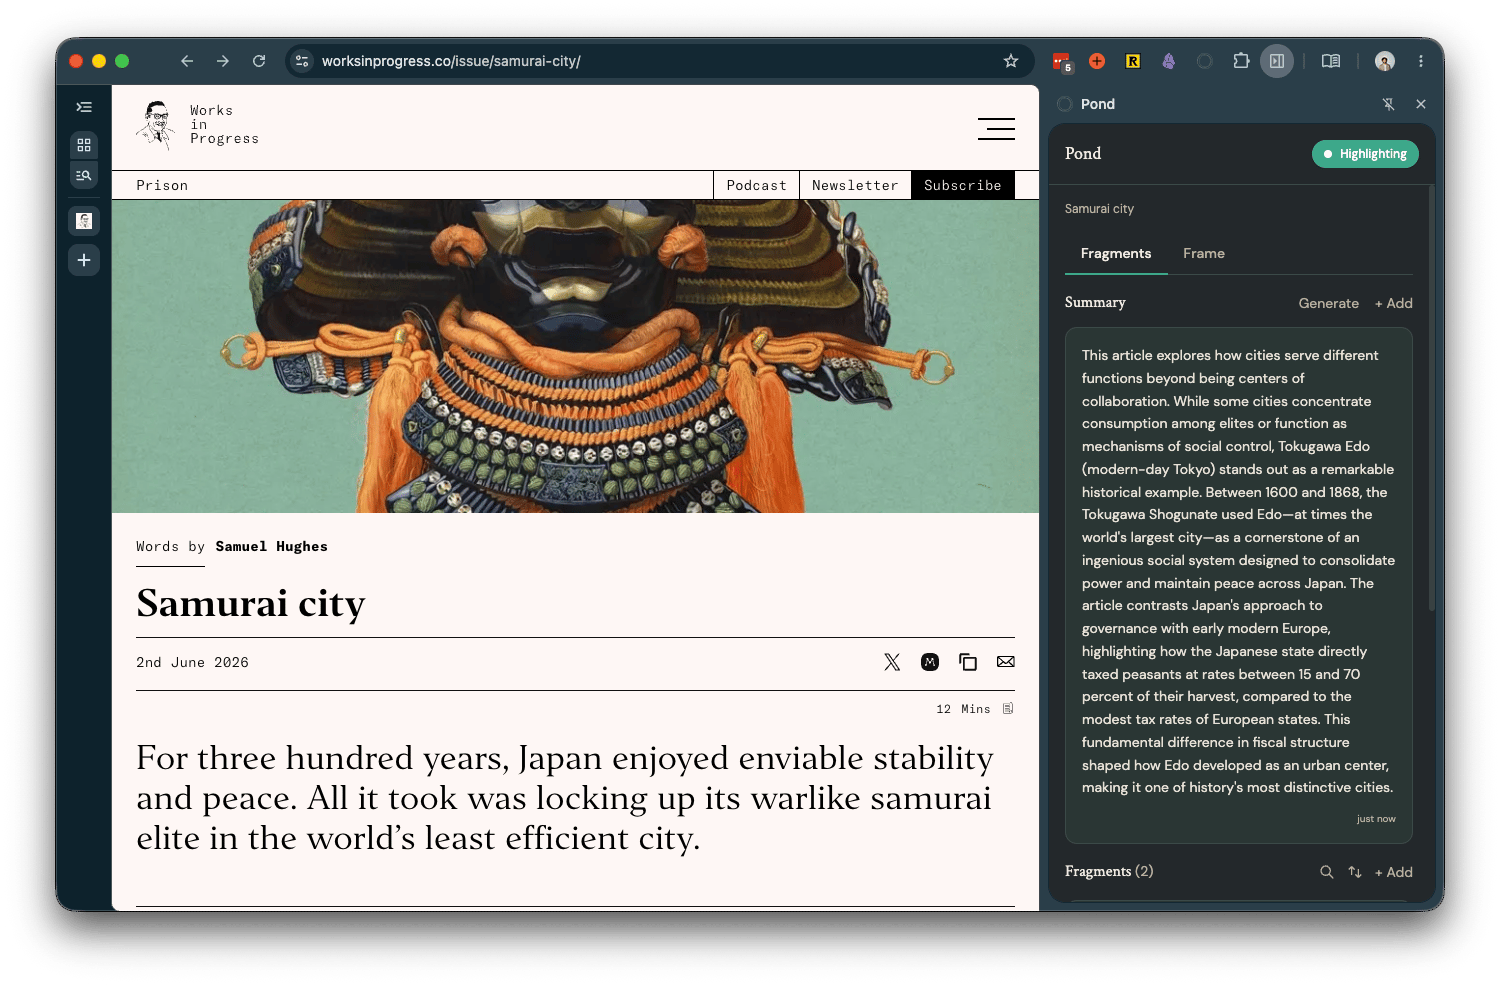
Task: Add a fragment with + Add
Action: [1394, 872]
